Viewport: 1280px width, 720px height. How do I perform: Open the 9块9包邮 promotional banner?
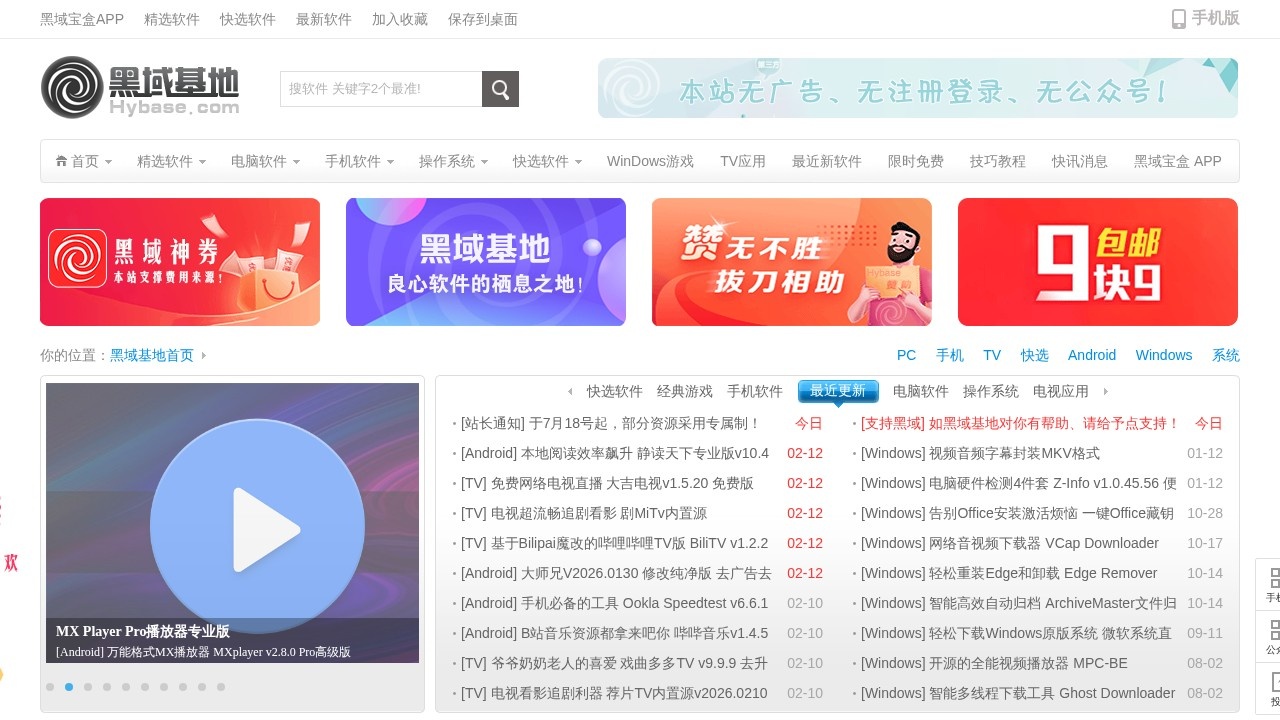pyautogui.click(x=1097, y=262)
